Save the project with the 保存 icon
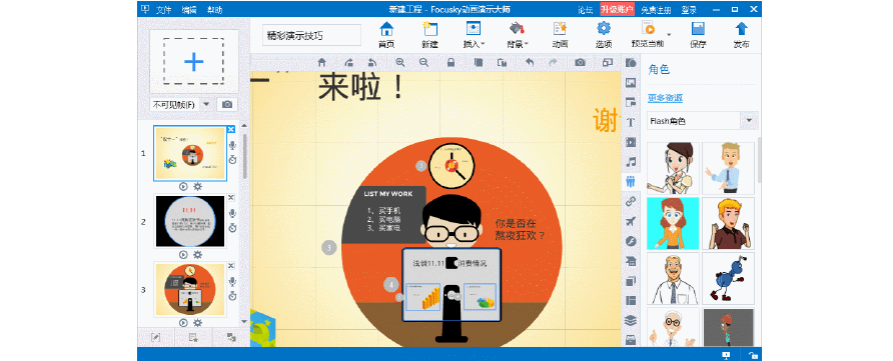This screenshot has width=893, height=361. tap(698, 35)
